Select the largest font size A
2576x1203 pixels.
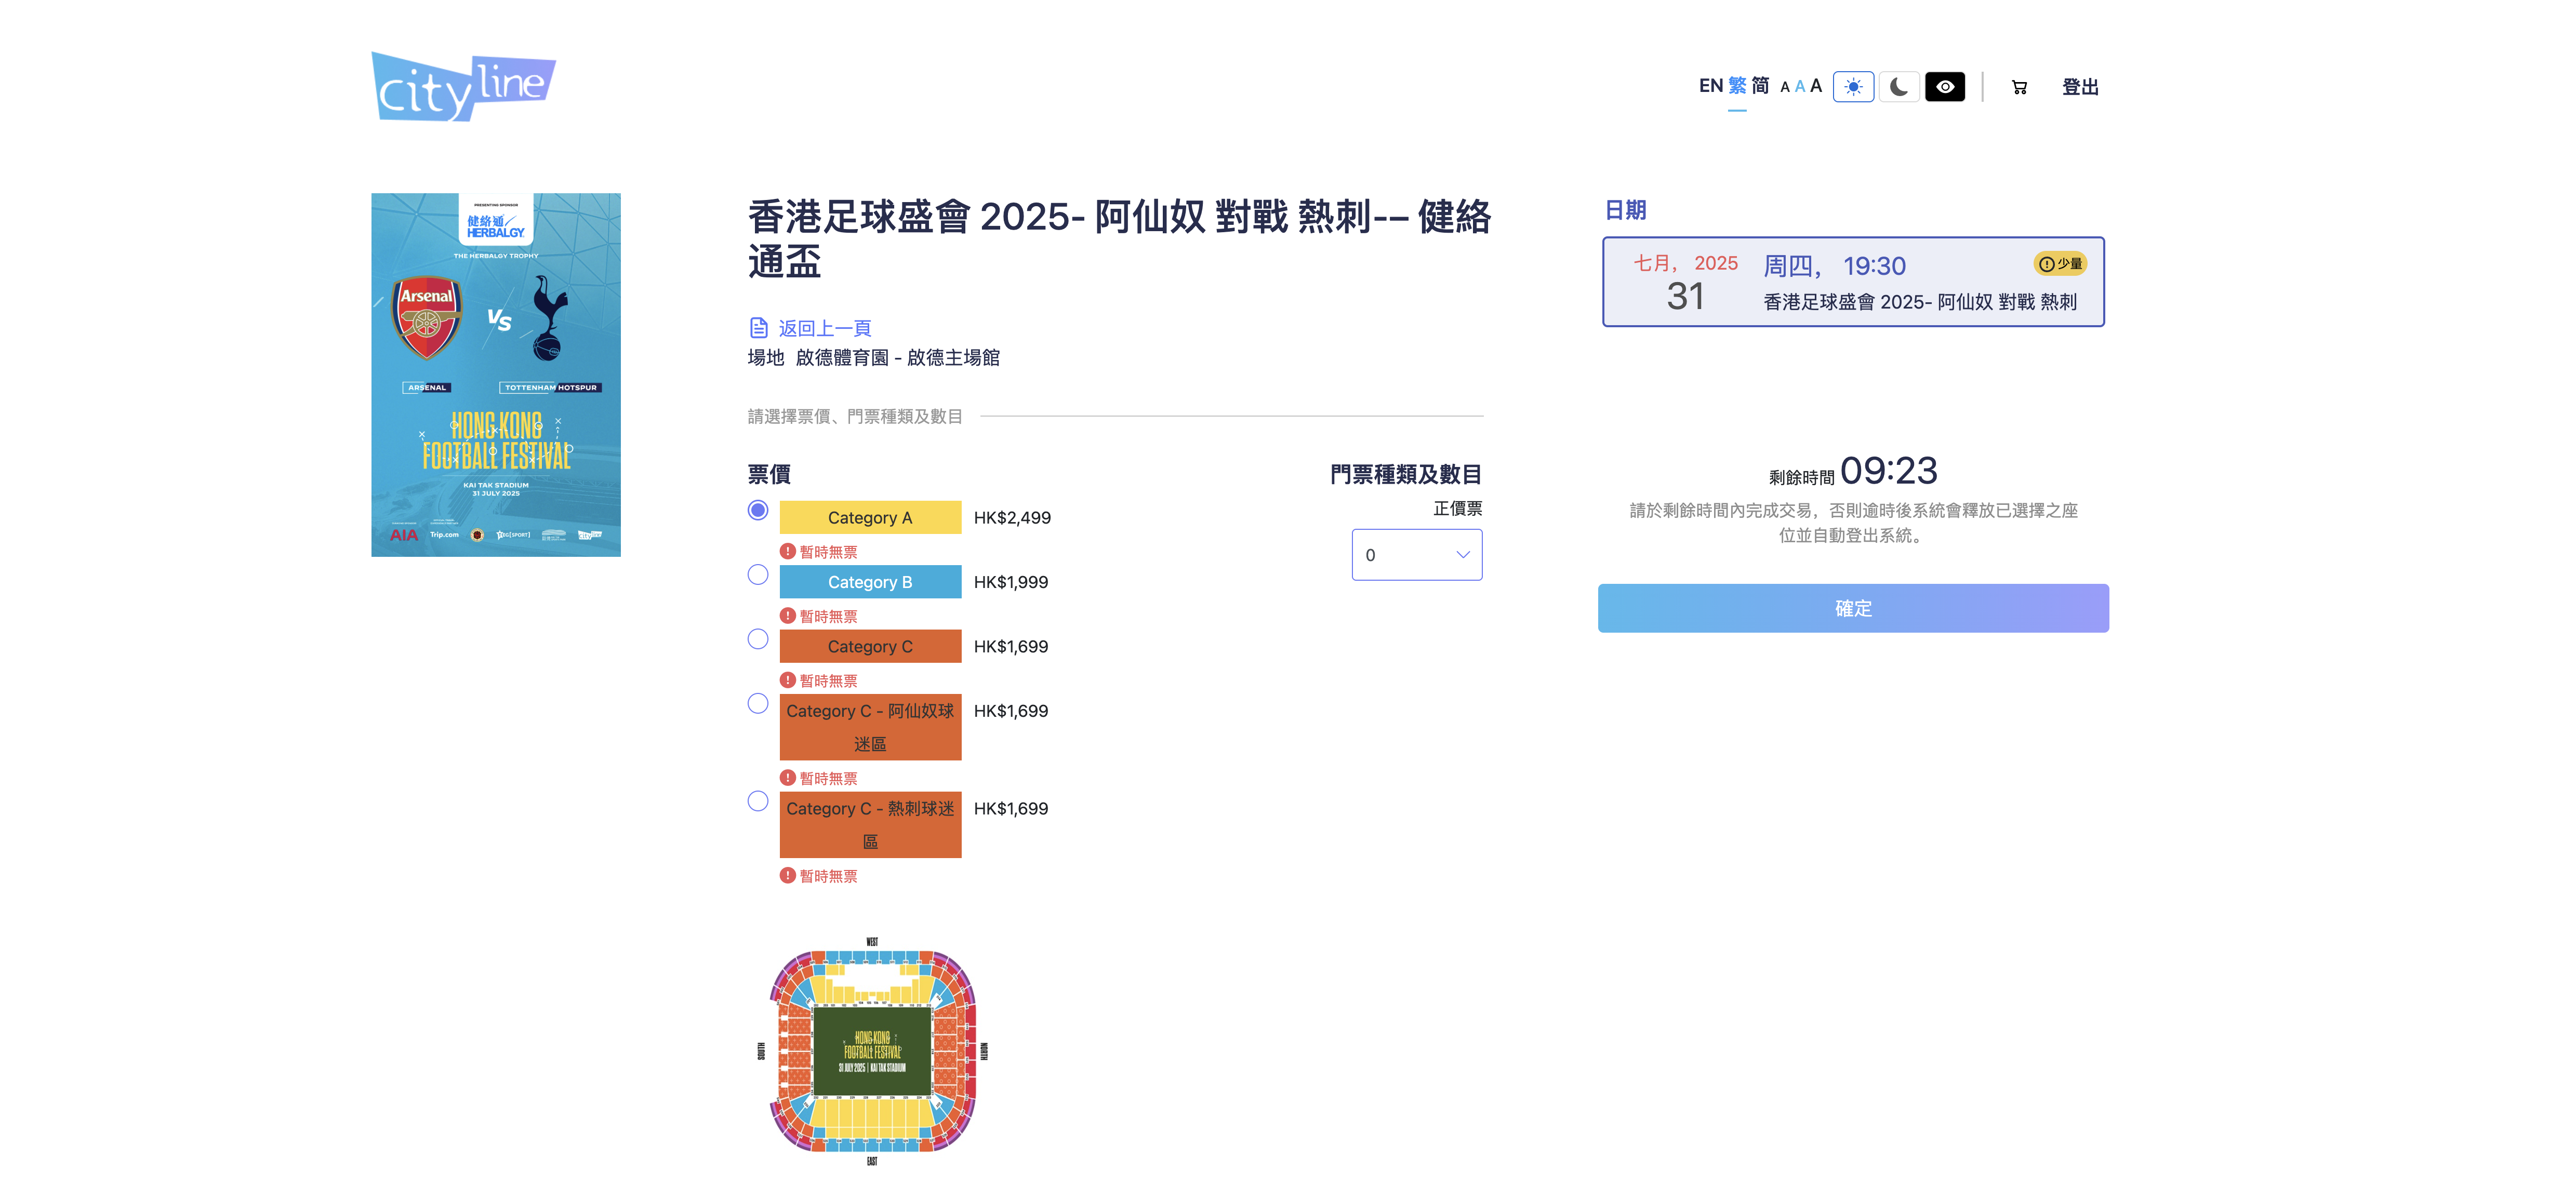tap(1816, 86)
